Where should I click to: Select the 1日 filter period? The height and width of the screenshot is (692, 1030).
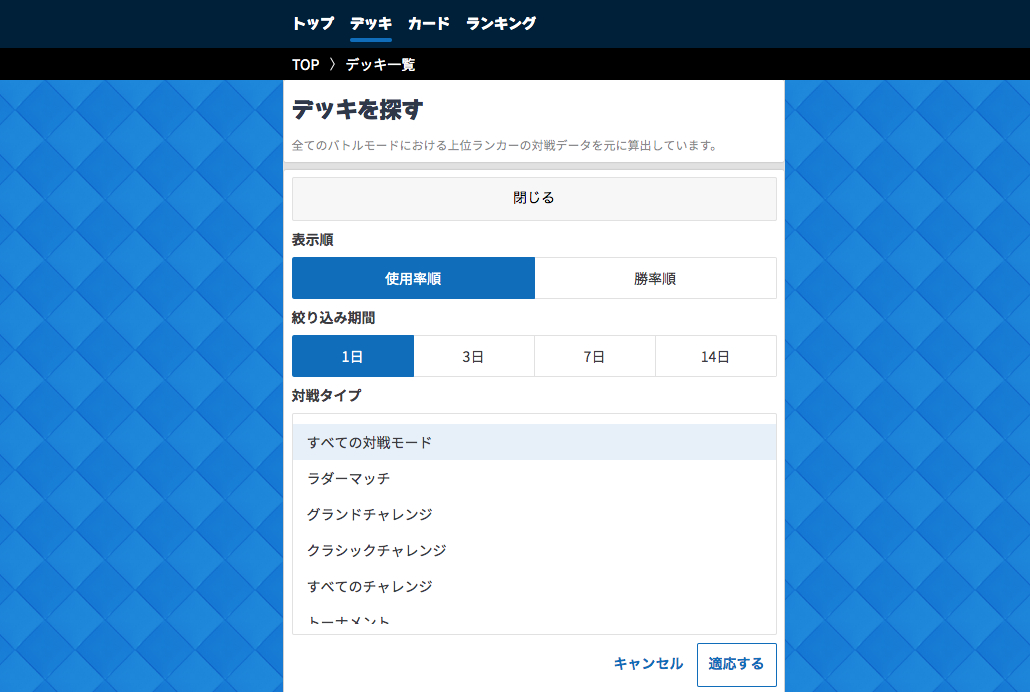[x=352, y=357]
